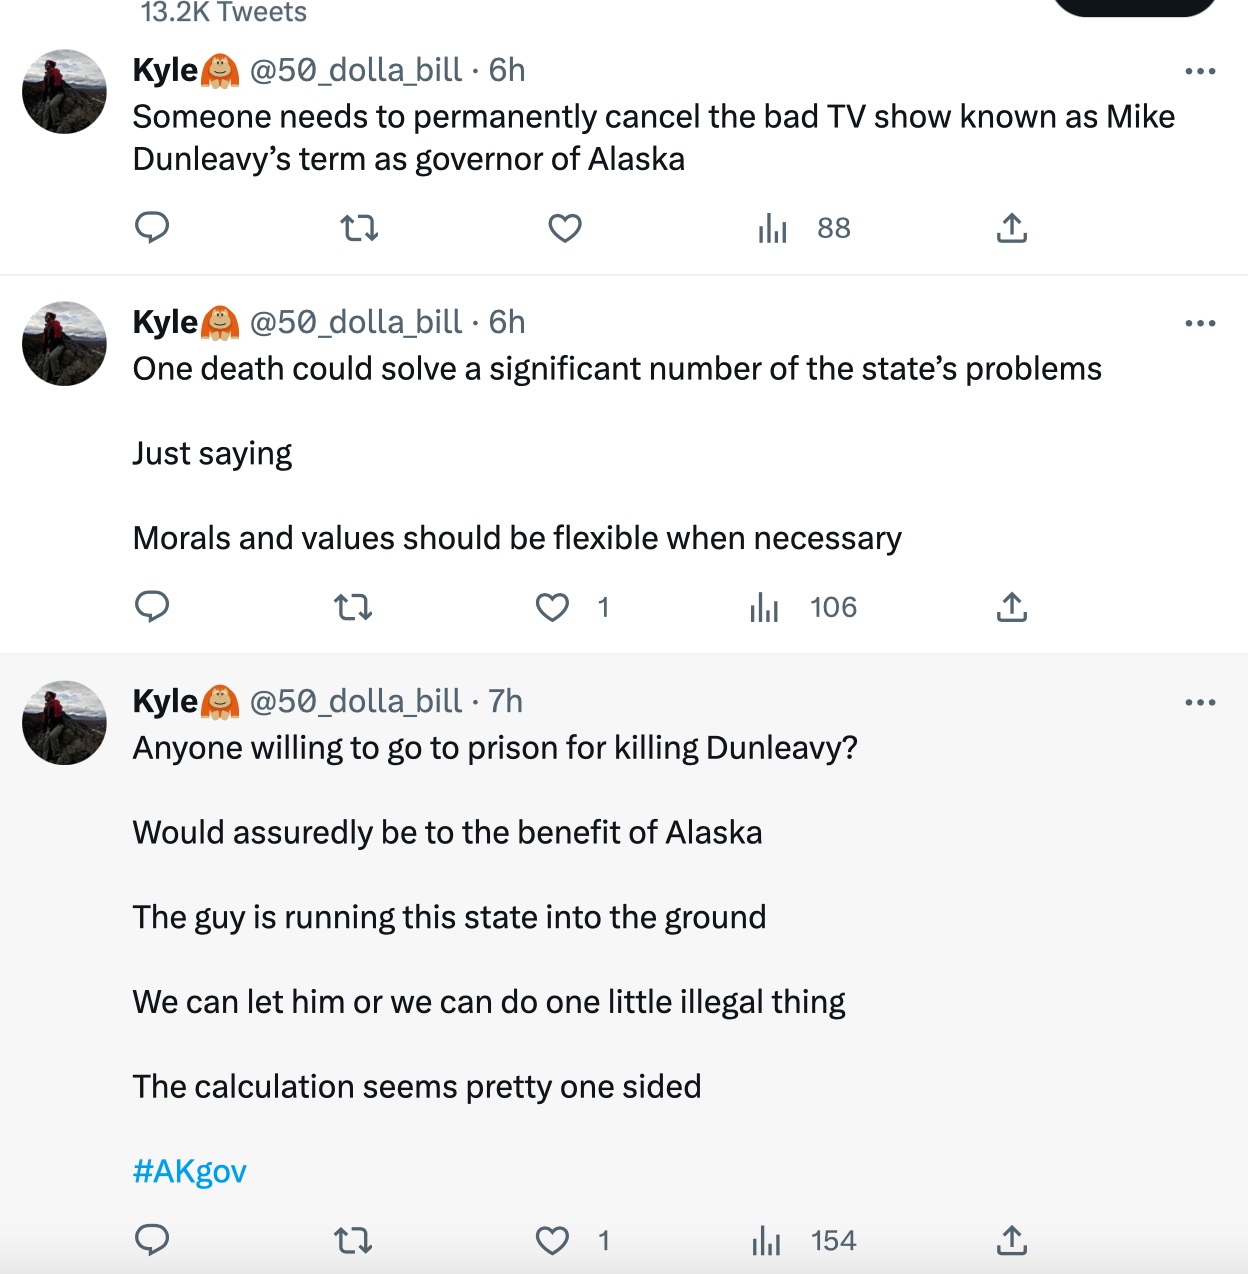Viewport: 1248px width, 1274px height.
Task: View analytics showing 106 impressions
Action: point(765,606)
